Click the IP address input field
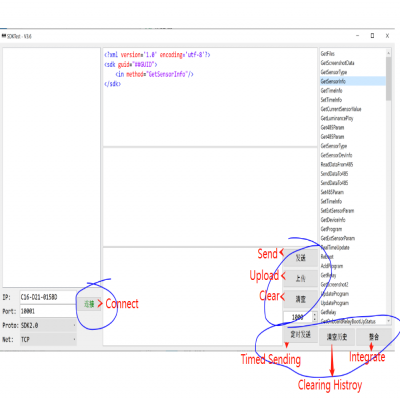Screen dimensions: 400x400 [x=48, y=297]
